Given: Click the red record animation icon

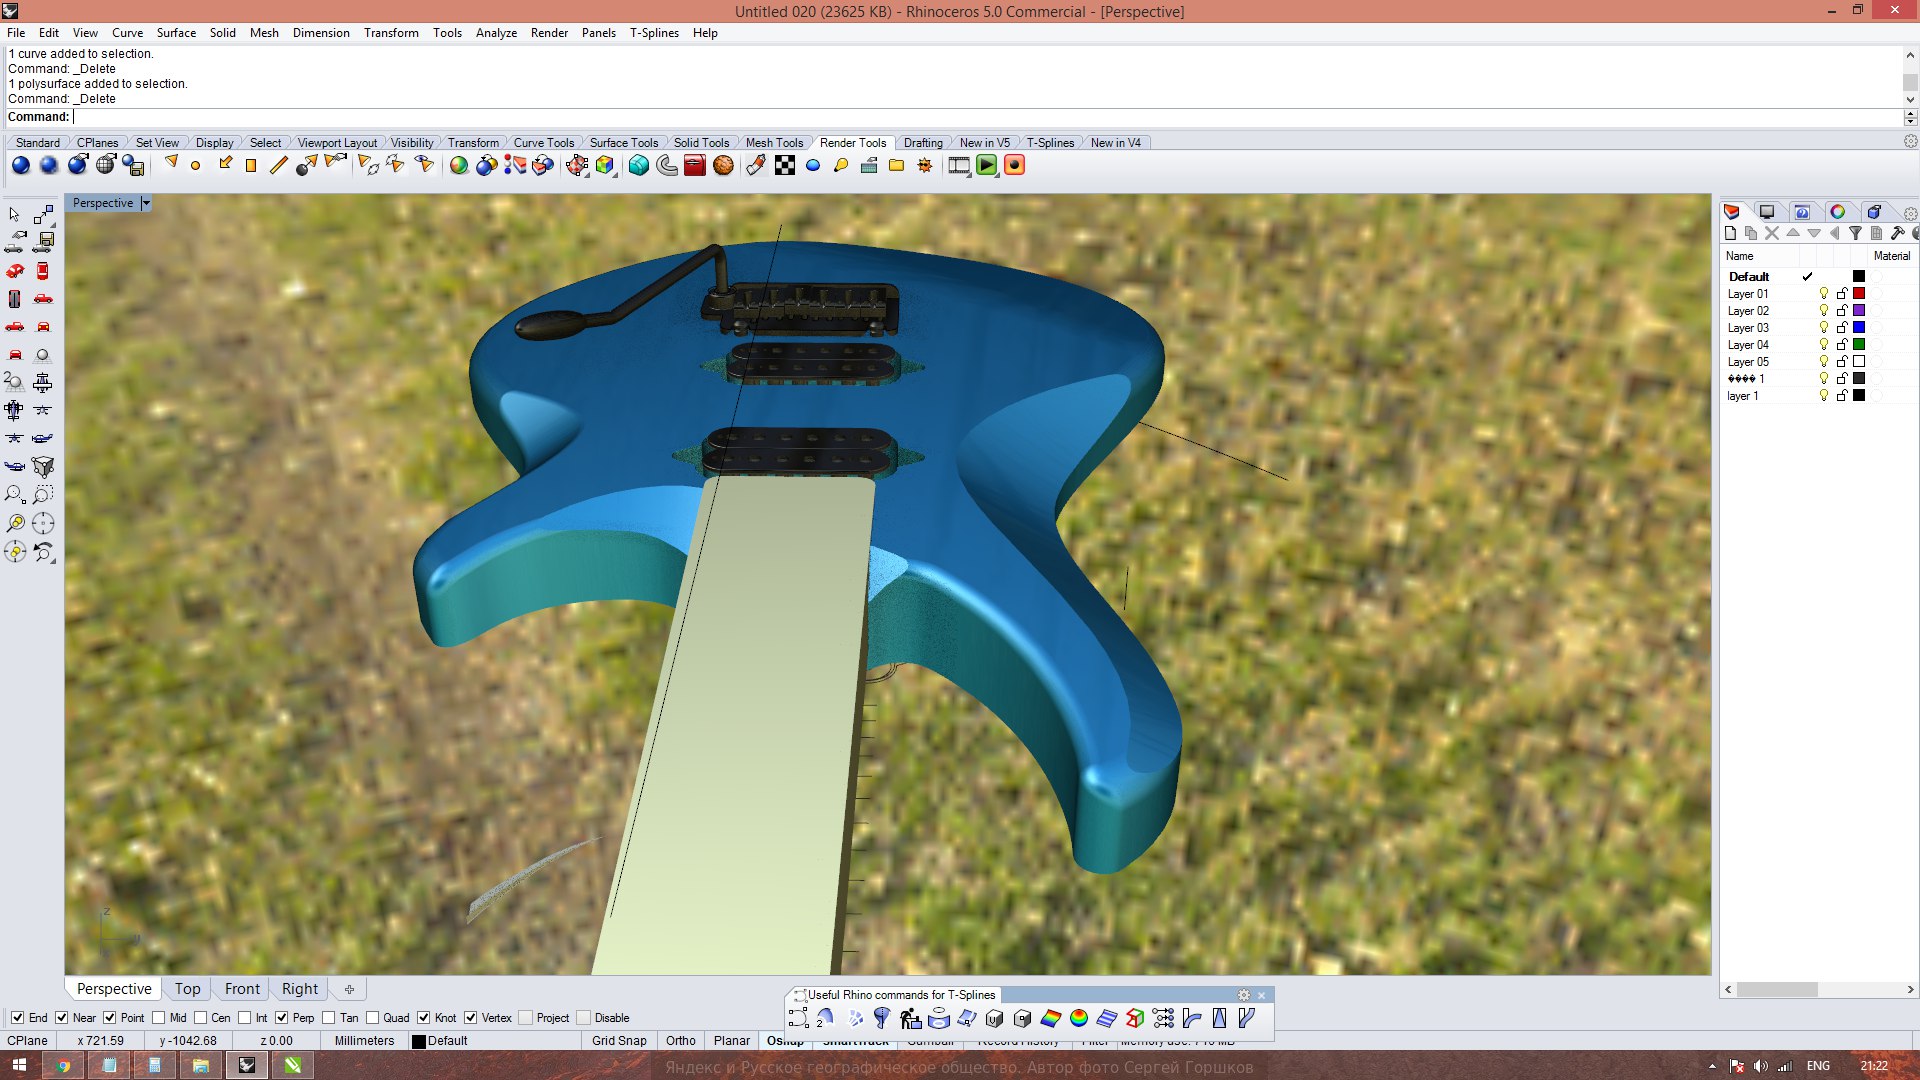Looking at the screenshot, I should (1014, 166).
